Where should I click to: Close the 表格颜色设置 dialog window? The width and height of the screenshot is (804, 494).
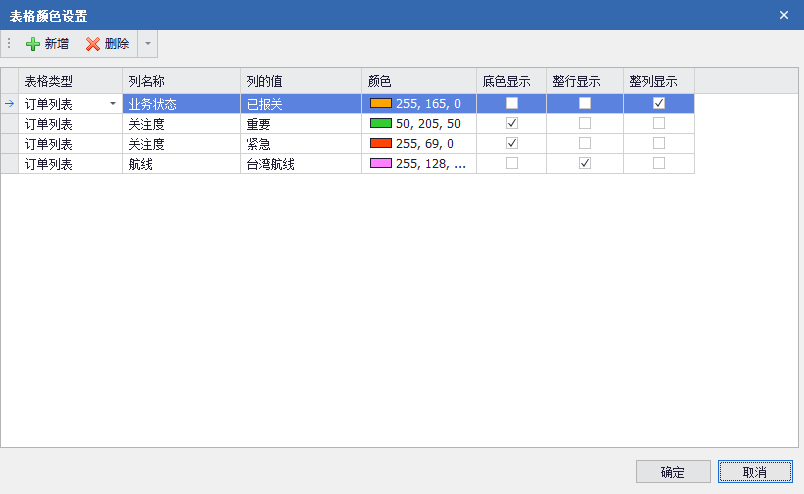[783, 15]
